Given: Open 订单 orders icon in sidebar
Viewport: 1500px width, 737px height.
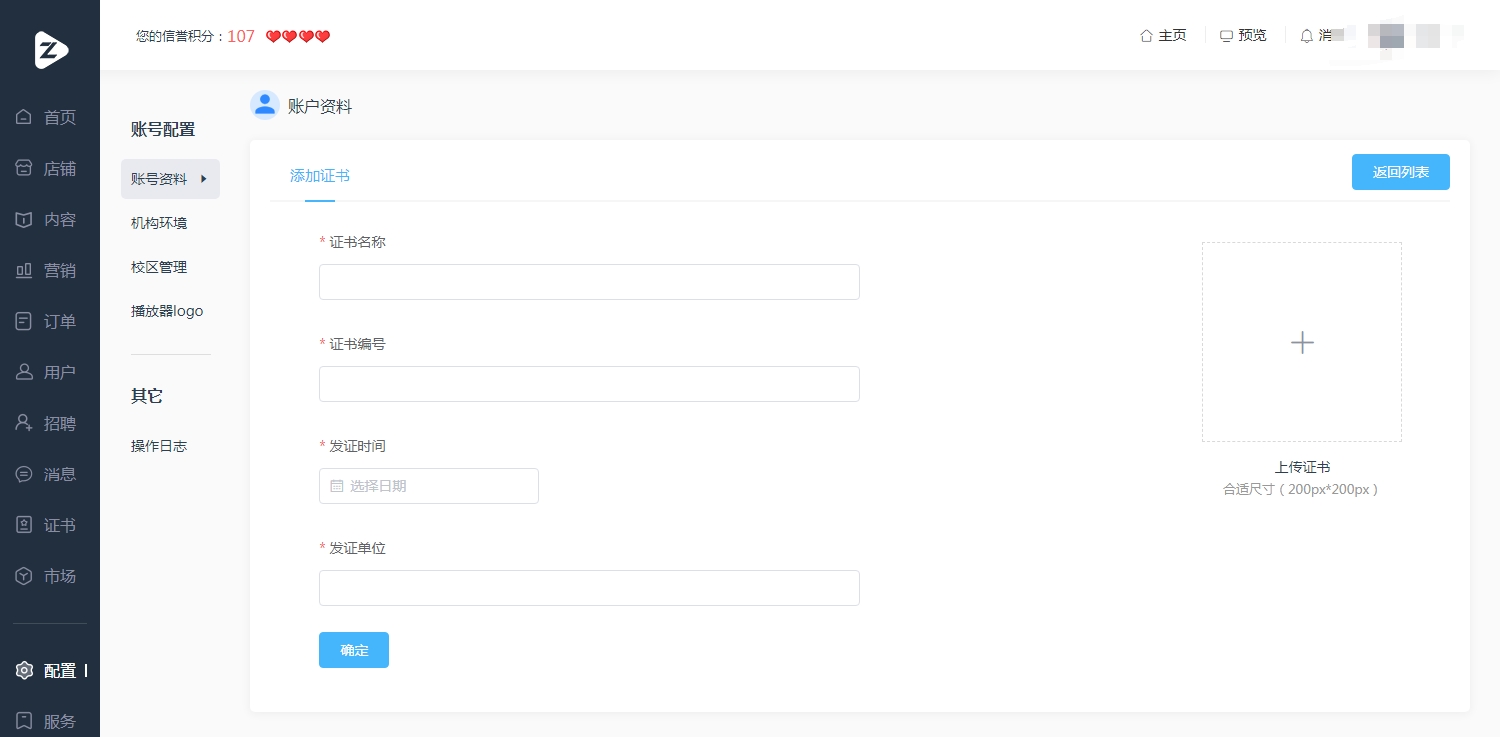Looking at the screenshot, I should coord(24,321).
